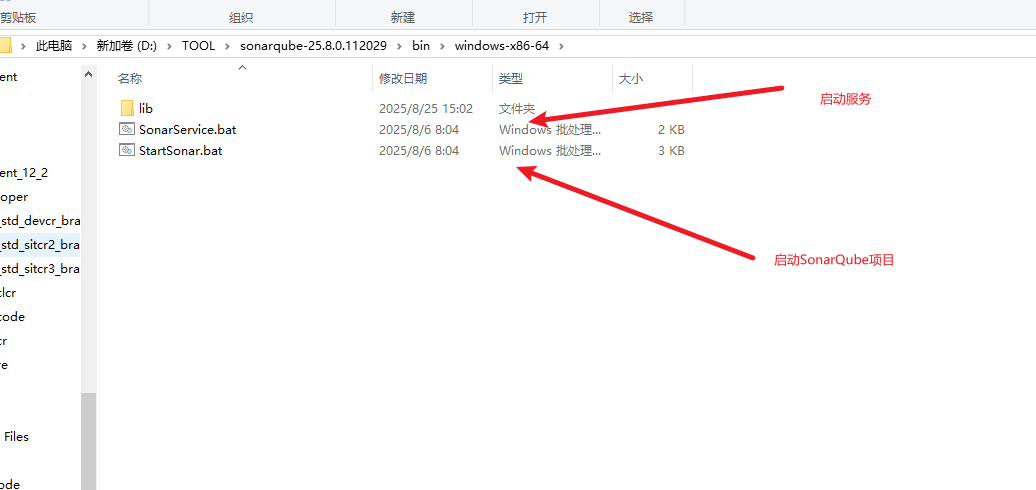The image size is (1036, 490).
Task: Select _std_devcr_bra item in navigation tree
Action: click(x=40, y=221)
